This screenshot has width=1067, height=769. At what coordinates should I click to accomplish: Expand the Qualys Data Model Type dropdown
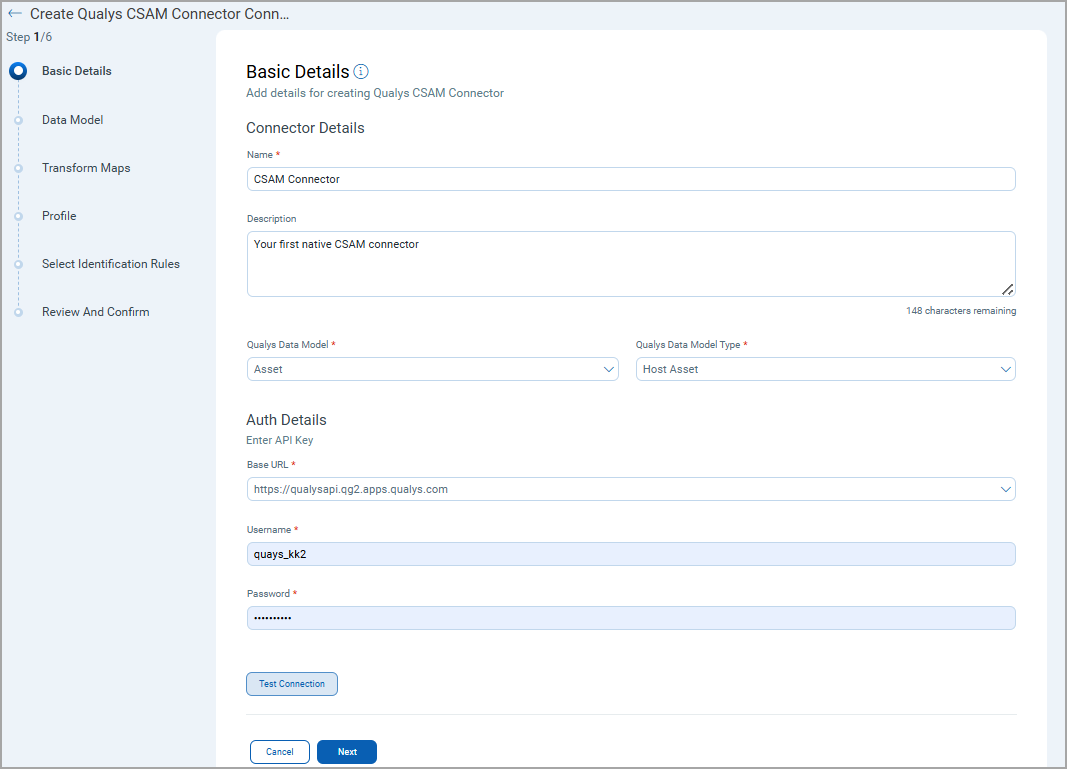pyautogui.click(x=825, y=369)
